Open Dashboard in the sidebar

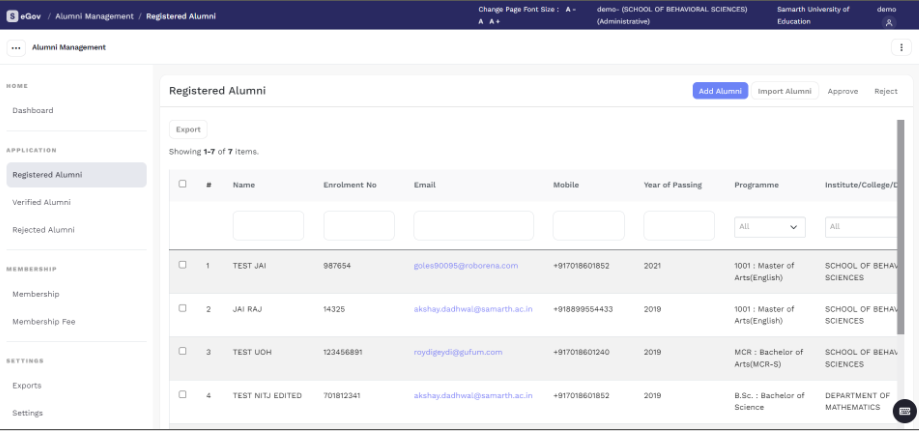(x=33, y=110)
